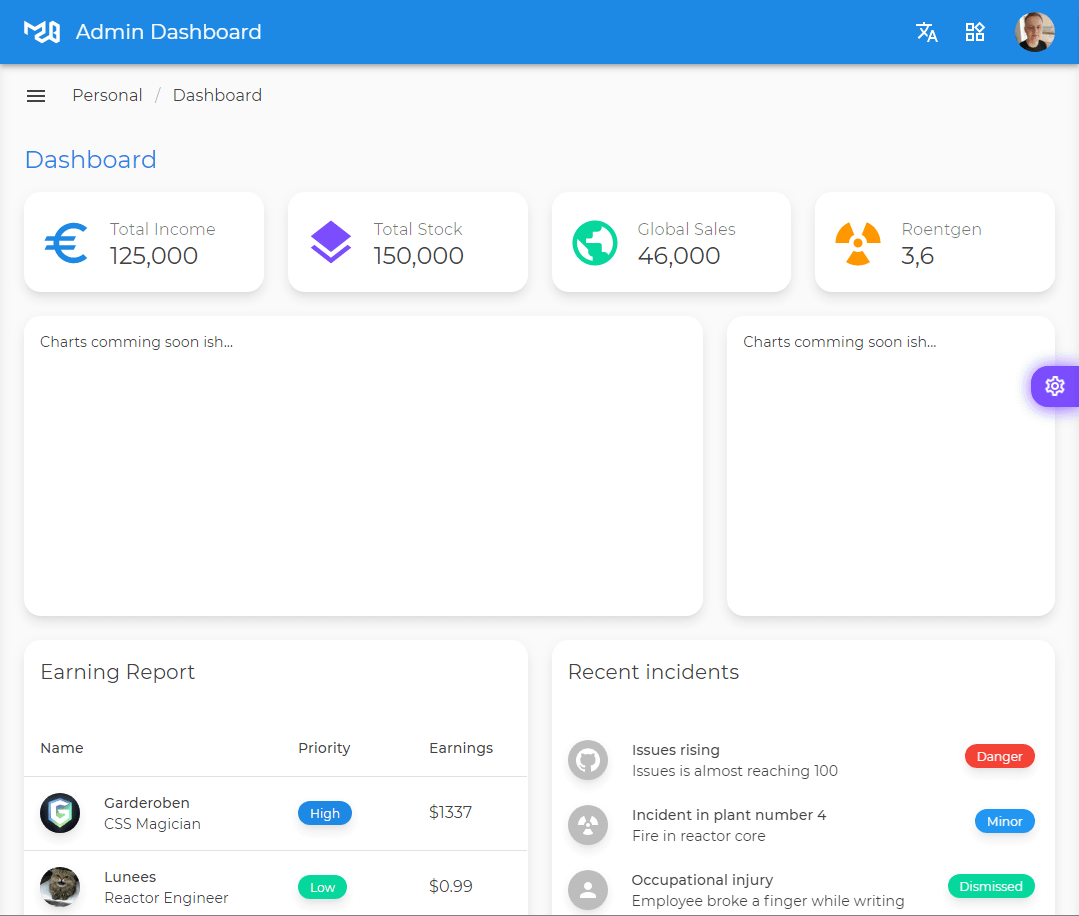The height and width of the screenshot is (916, 1079).
Task: Click the High priority badge for Garderoben
Action: [x=324, y=813]
